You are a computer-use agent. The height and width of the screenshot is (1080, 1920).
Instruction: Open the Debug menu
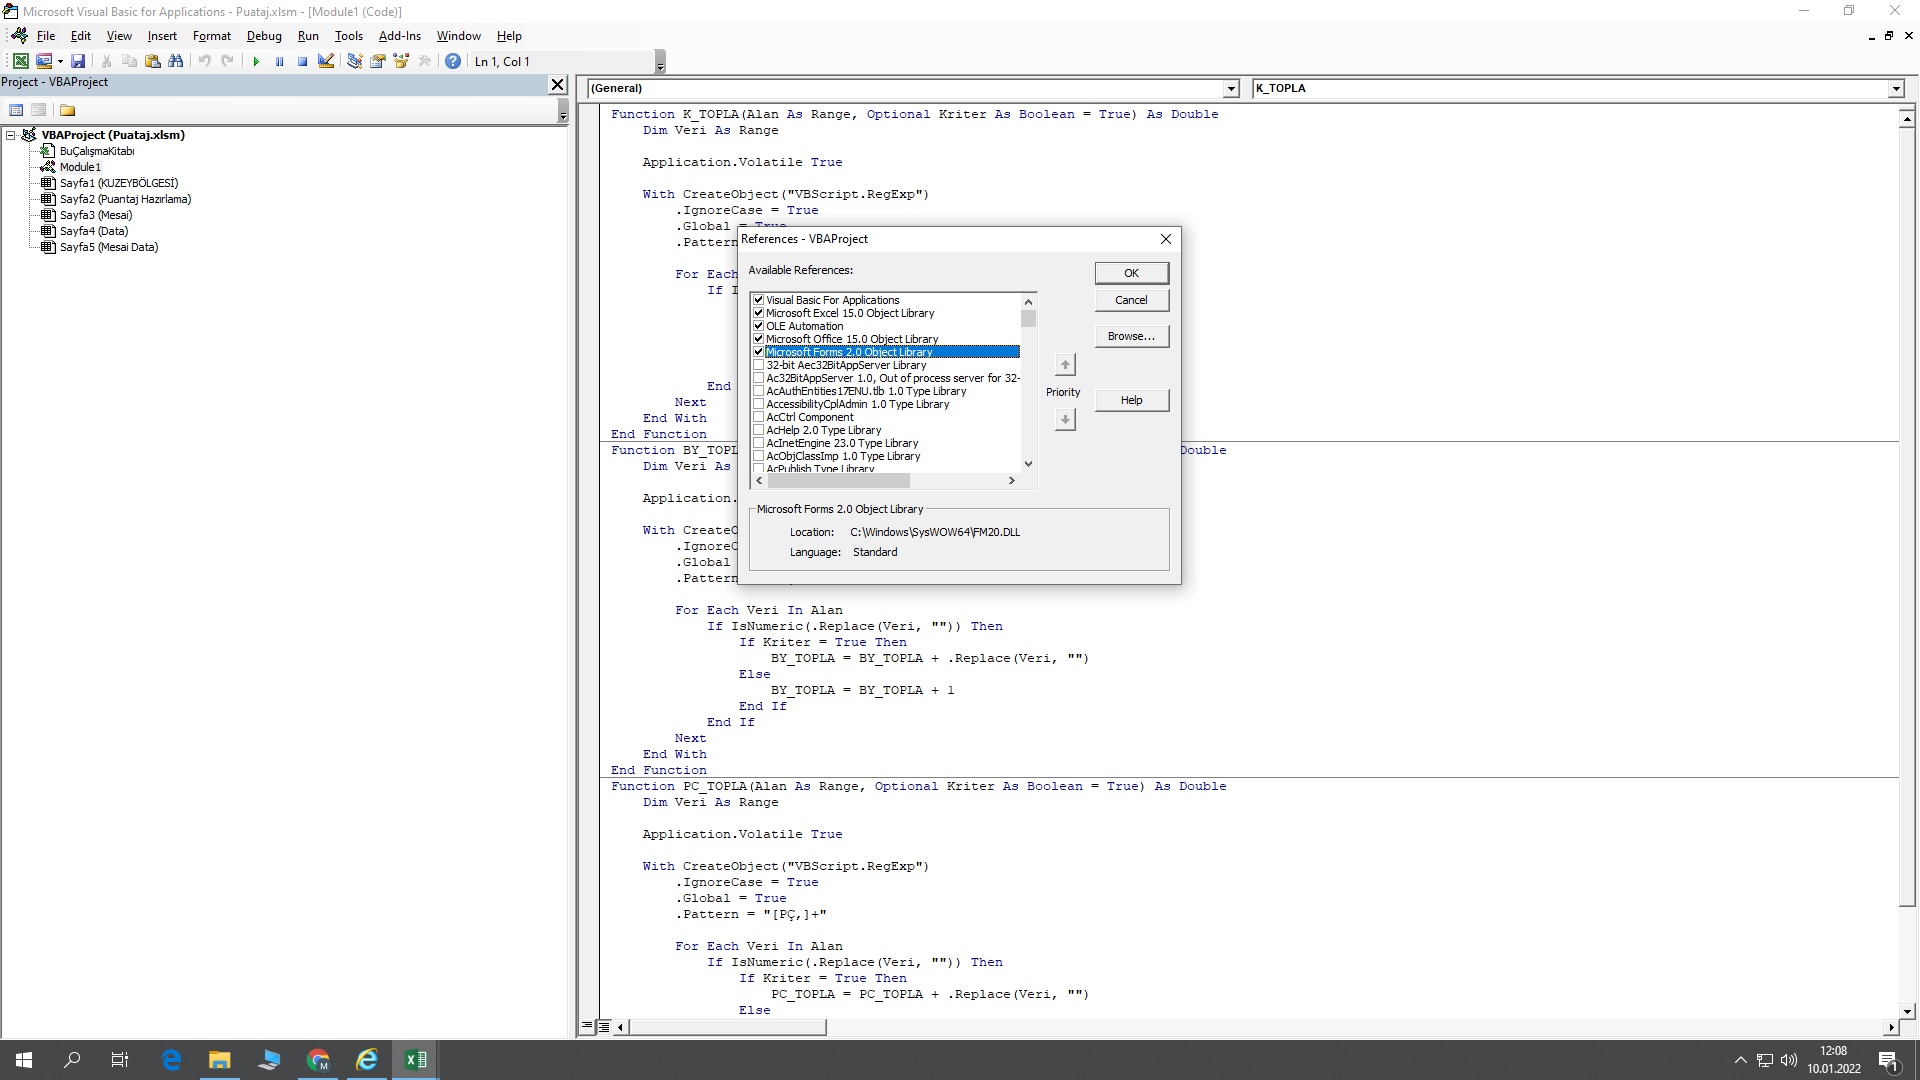(264, 36)
